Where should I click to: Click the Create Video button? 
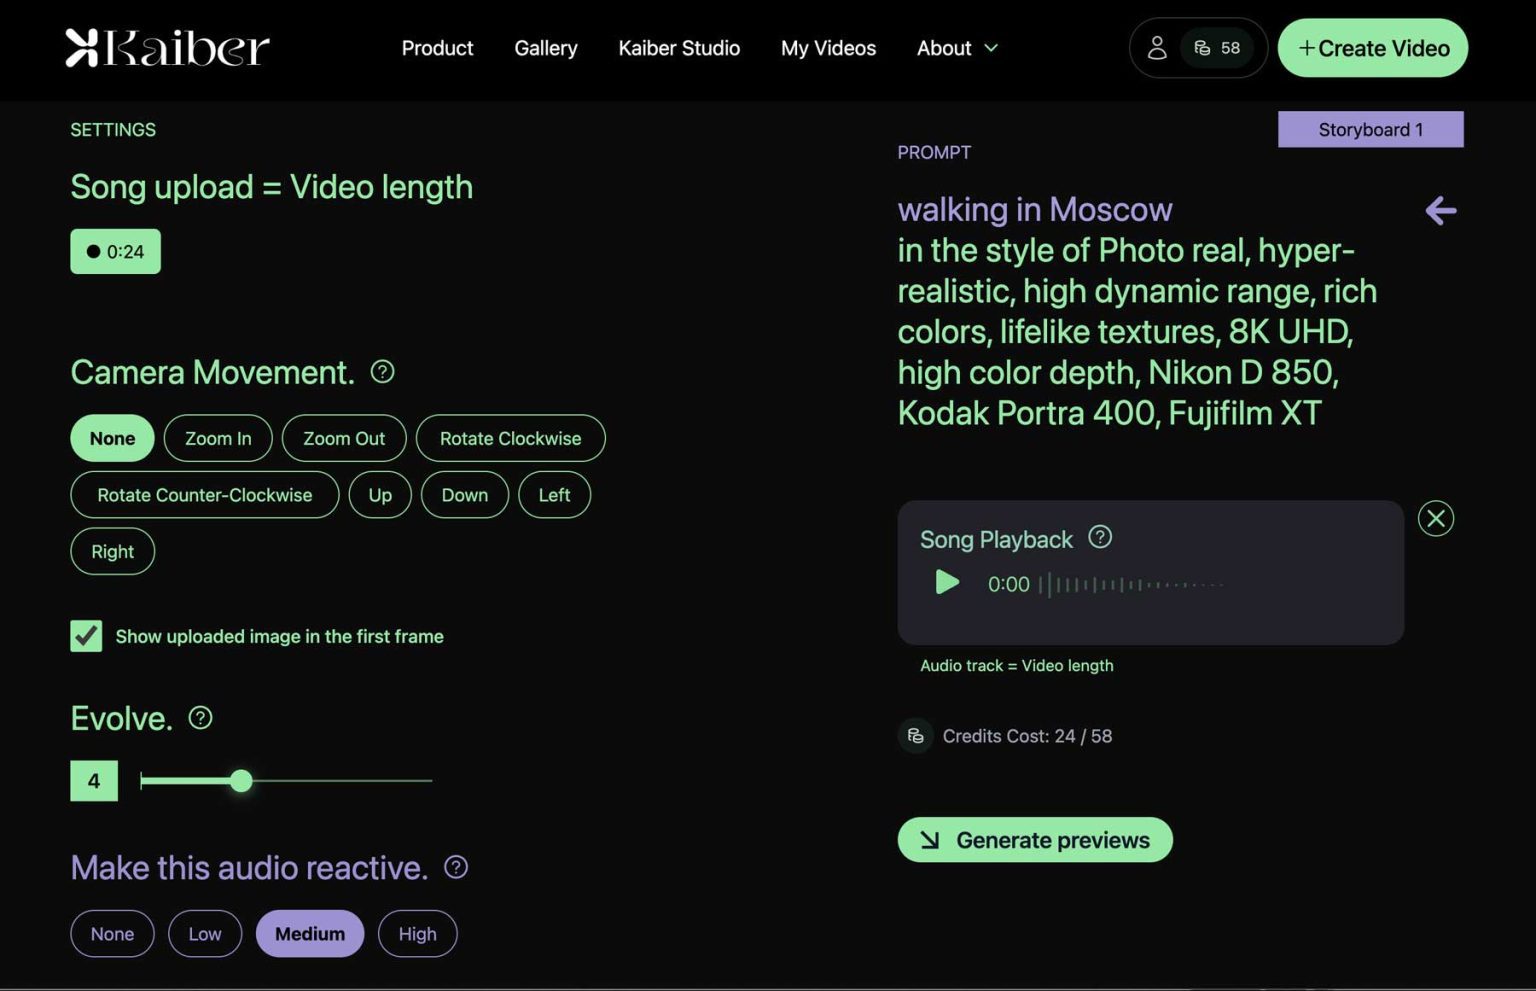point(1371,47)
